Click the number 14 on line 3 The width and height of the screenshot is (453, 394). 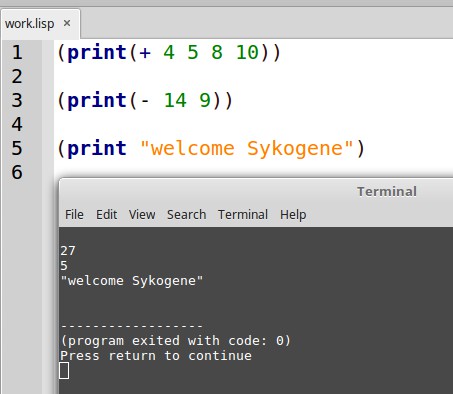coord(175,101)
